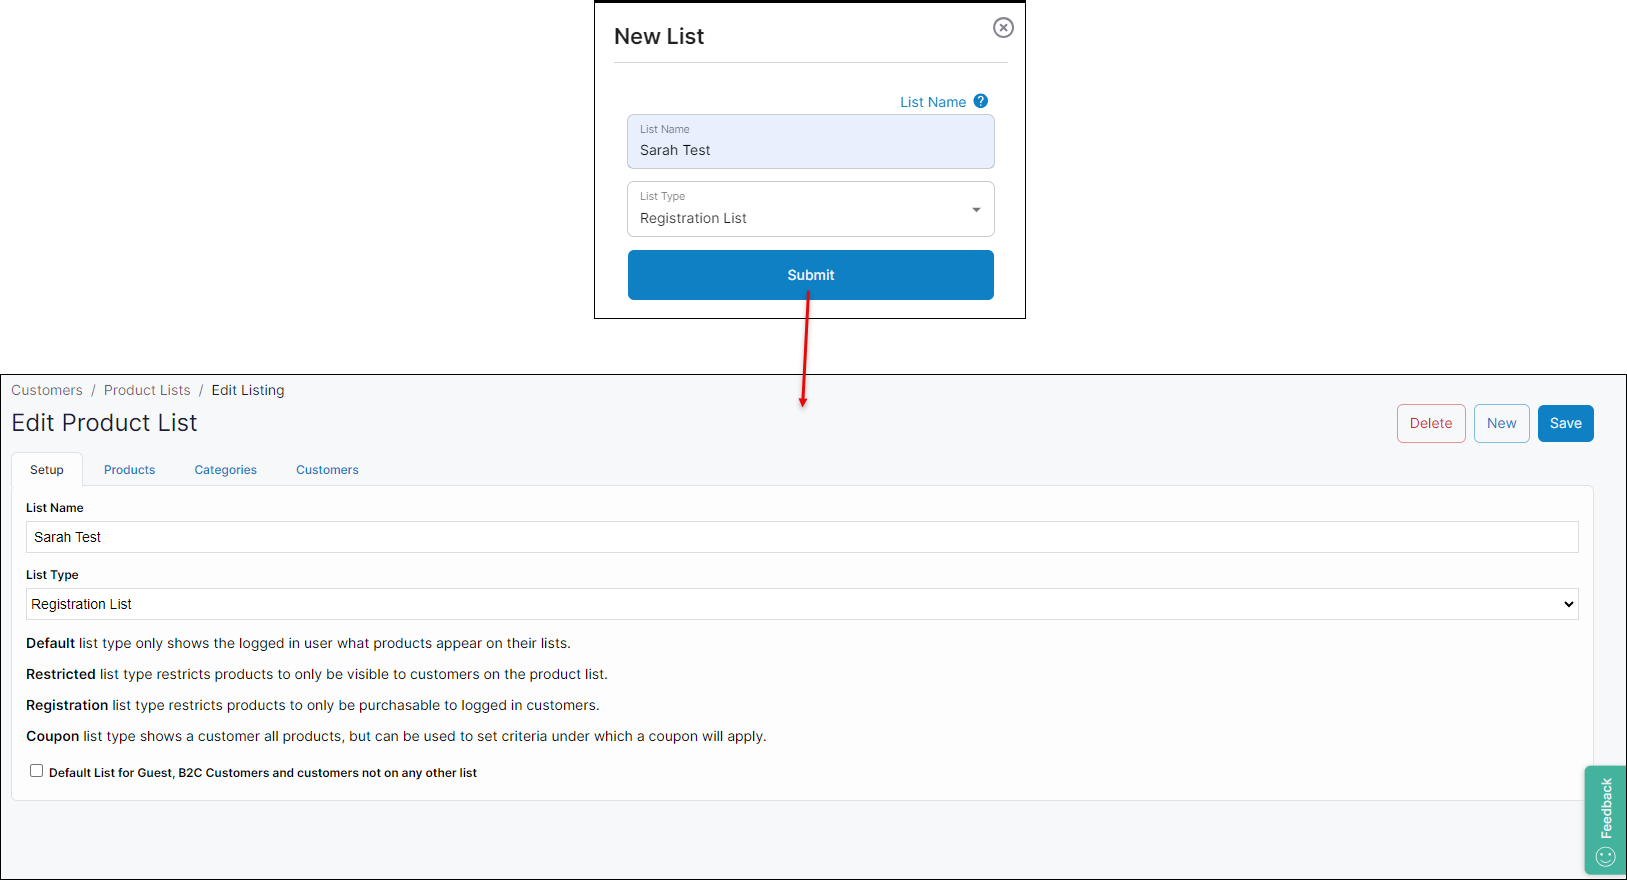Navigate to Customers breadcrumb link
Image resolution: width=1627 pixels, height=880 pixels.
click(x=47, y=390)
